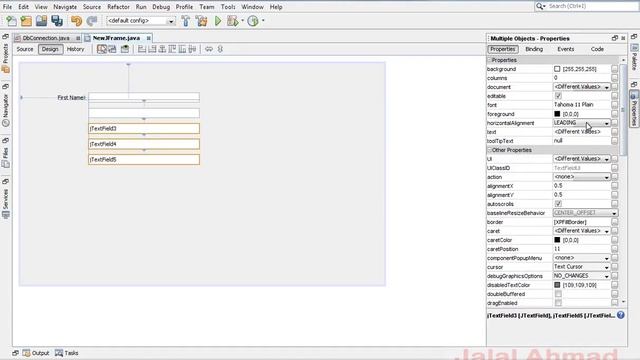Click the Preview Design icon
Screen dimensions: 640x360
[125, 49]
